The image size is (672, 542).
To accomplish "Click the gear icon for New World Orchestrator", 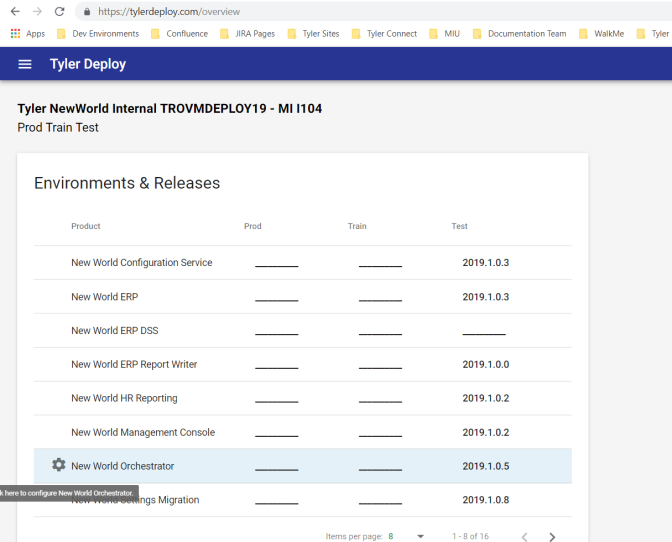I will click(59, 465).
